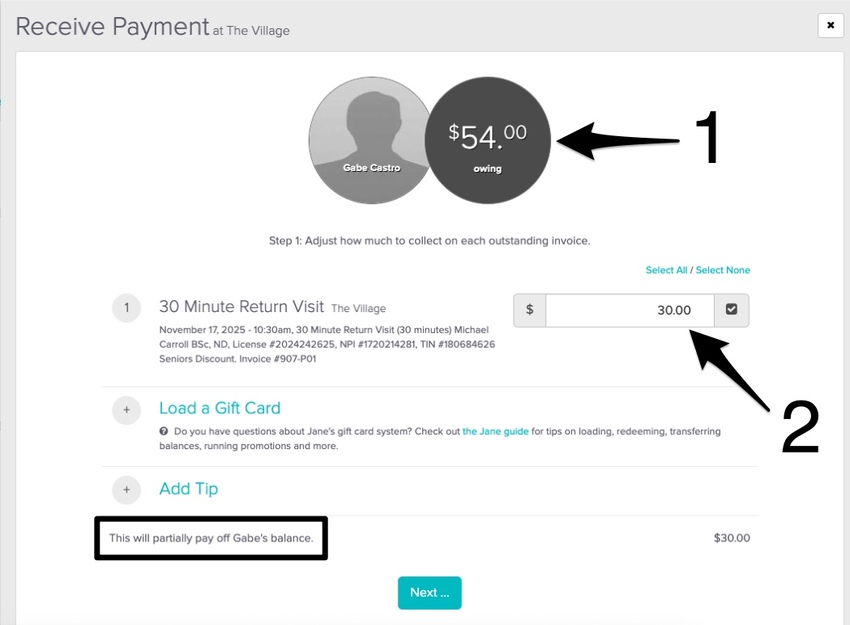Click the plus icon beside Add Tip
The image size is (850, 625).
point(127,490)
